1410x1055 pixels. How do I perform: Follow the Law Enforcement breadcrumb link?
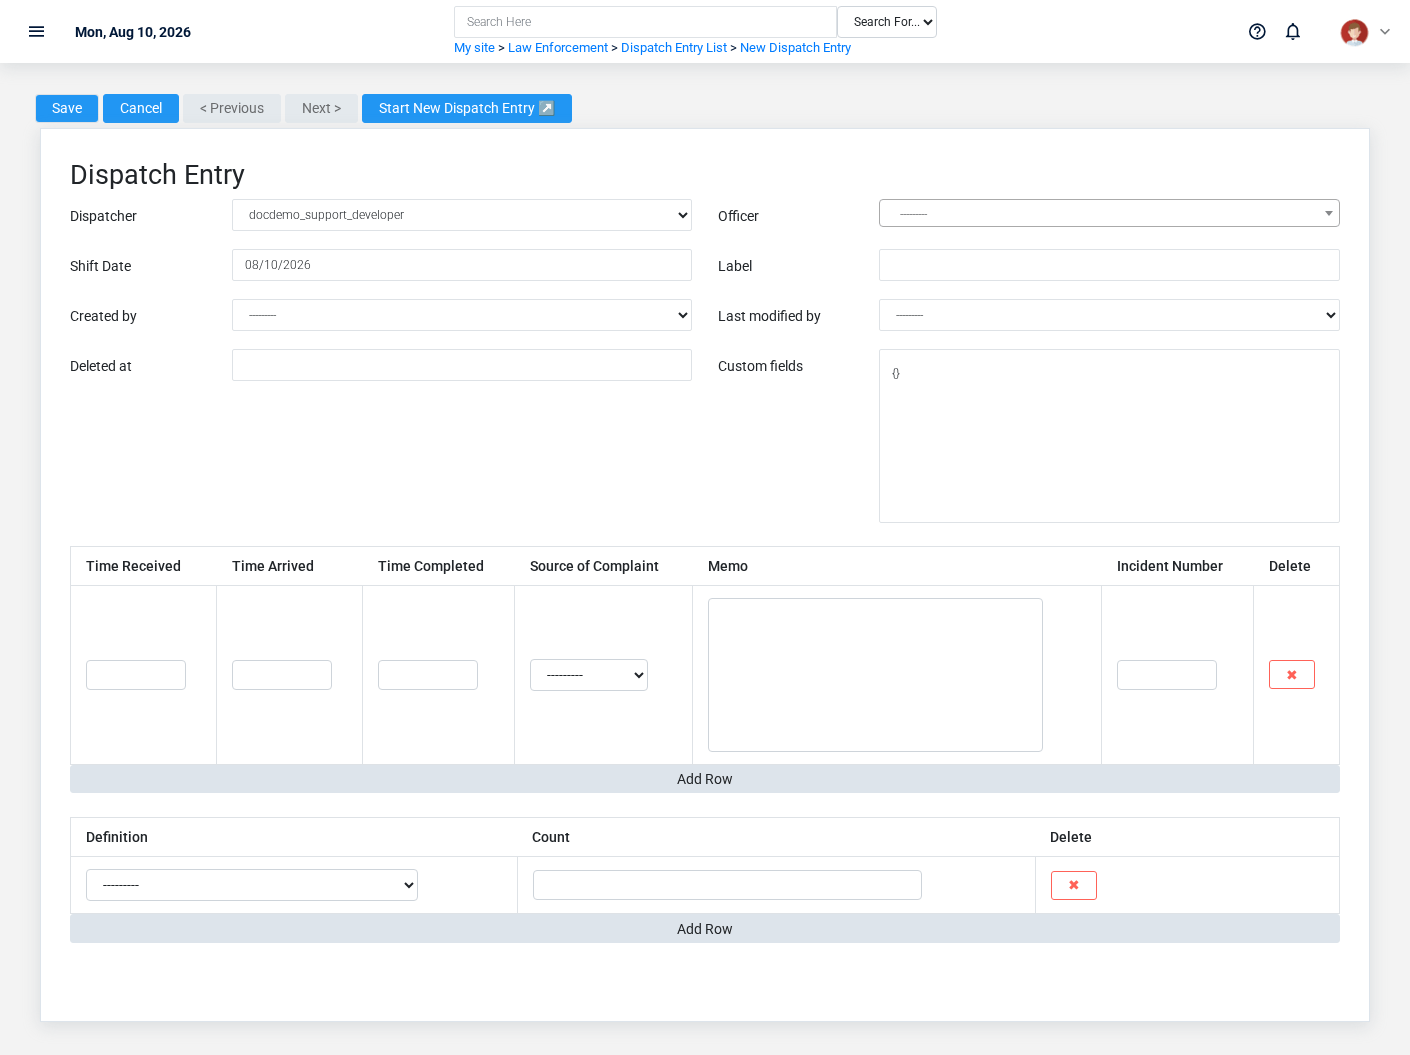pos(558,48)
